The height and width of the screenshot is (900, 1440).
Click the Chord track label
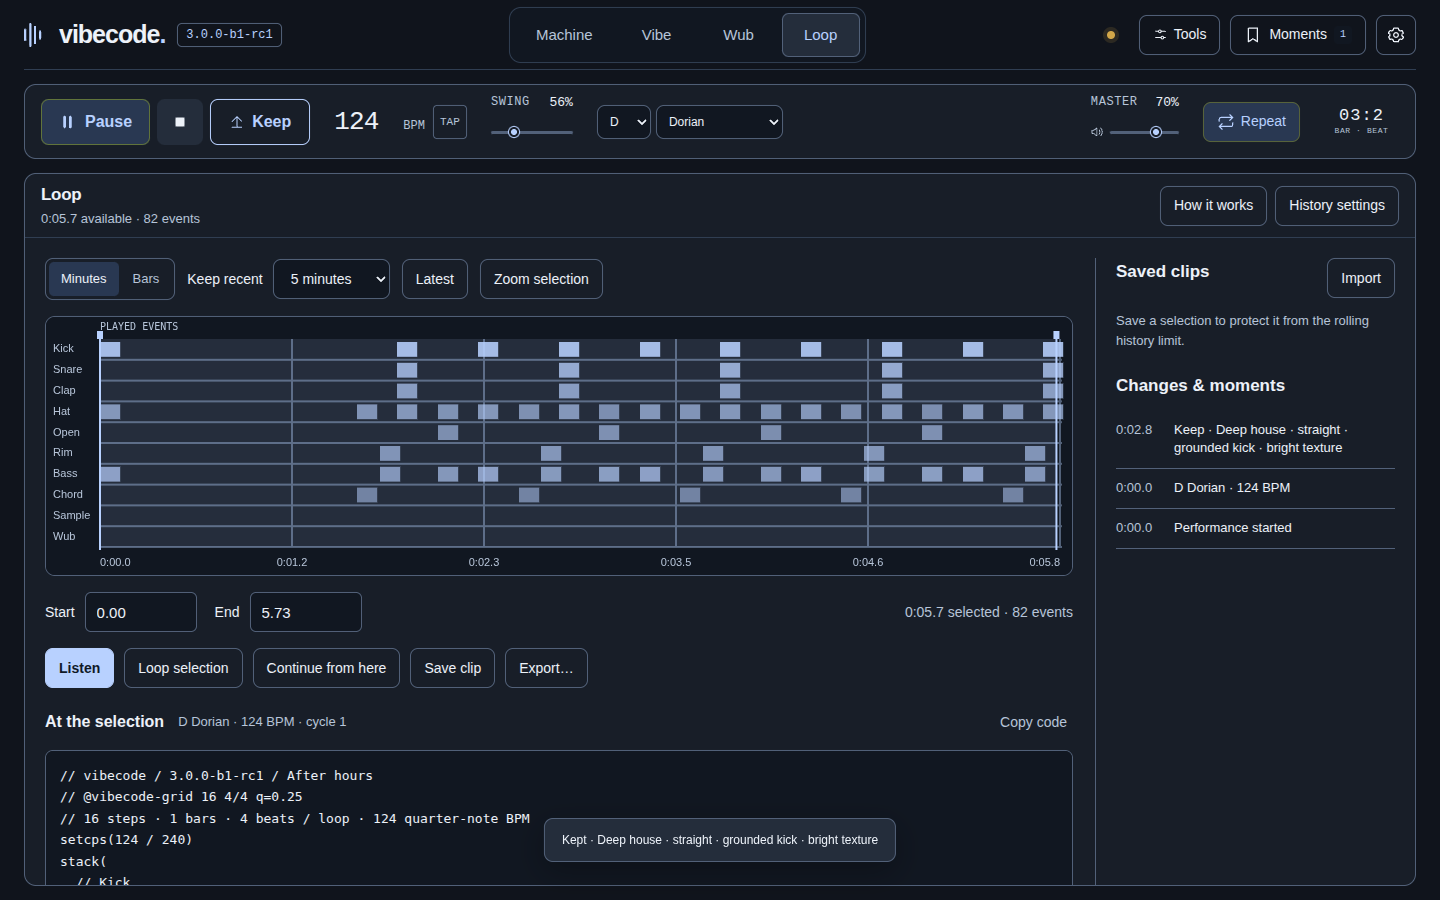pos(68,494)
